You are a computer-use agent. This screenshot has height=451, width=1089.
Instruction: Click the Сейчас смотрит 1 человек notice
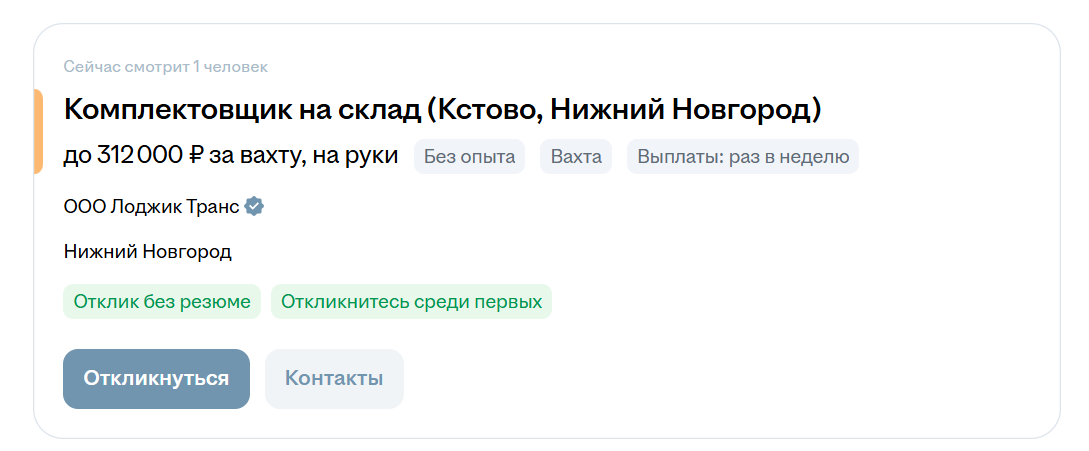pyautogui.click(x=166, y=67)
